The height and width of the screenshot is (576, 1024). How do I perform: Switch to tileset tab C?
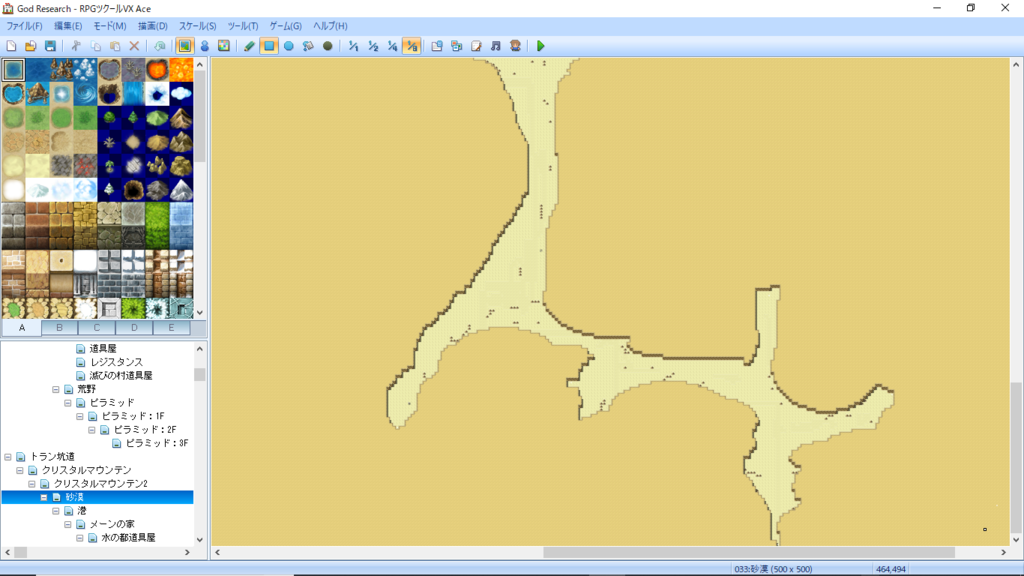tap(97, 328)
